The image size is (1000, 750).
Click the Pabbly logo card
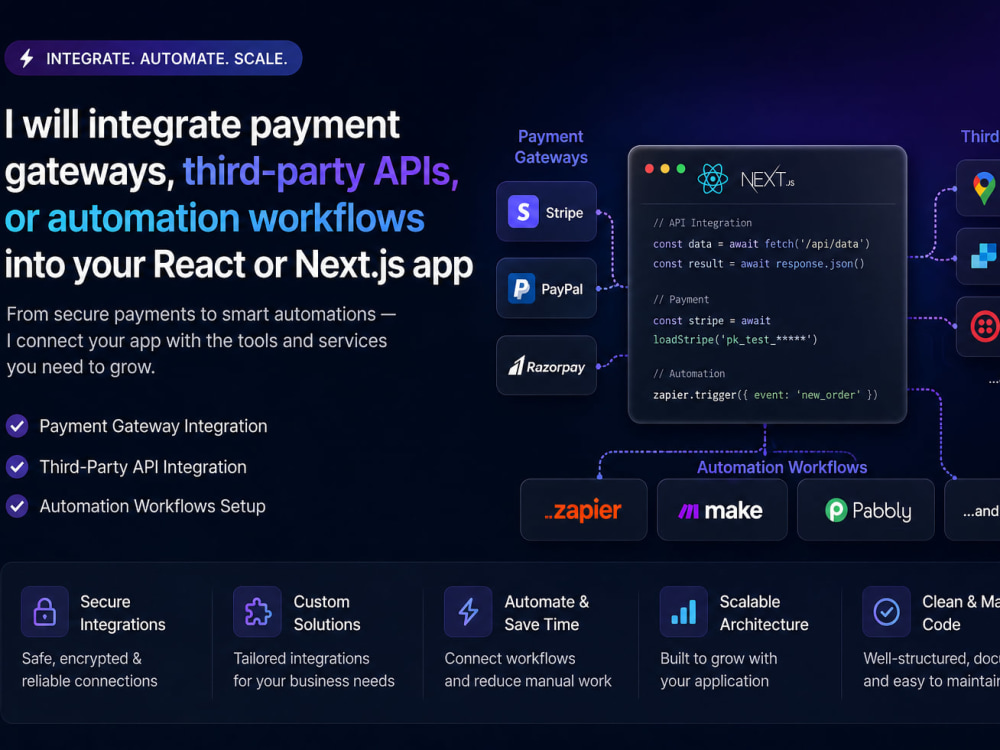865,510
